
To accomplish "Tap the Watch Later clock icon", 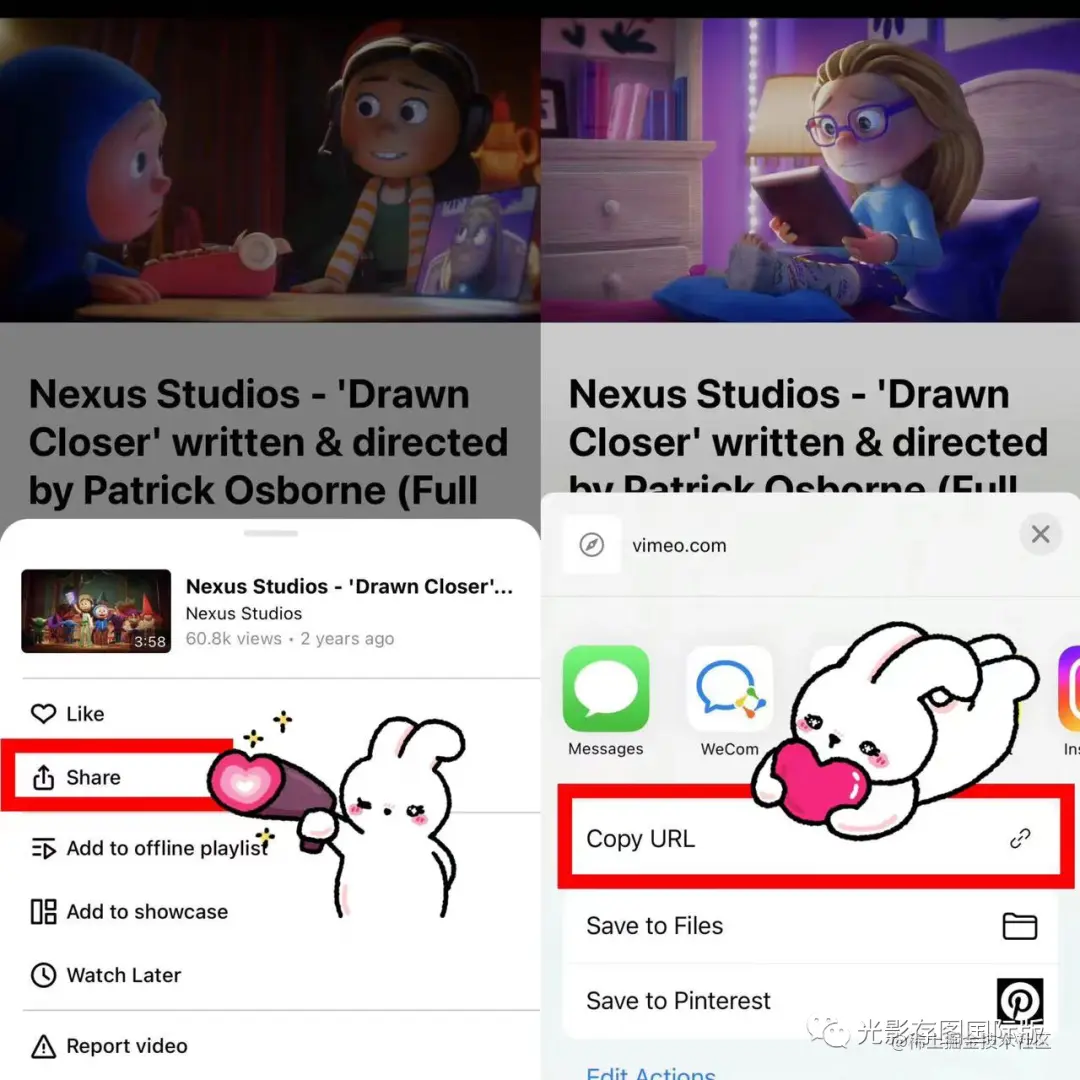I will [x=43, y=975].
